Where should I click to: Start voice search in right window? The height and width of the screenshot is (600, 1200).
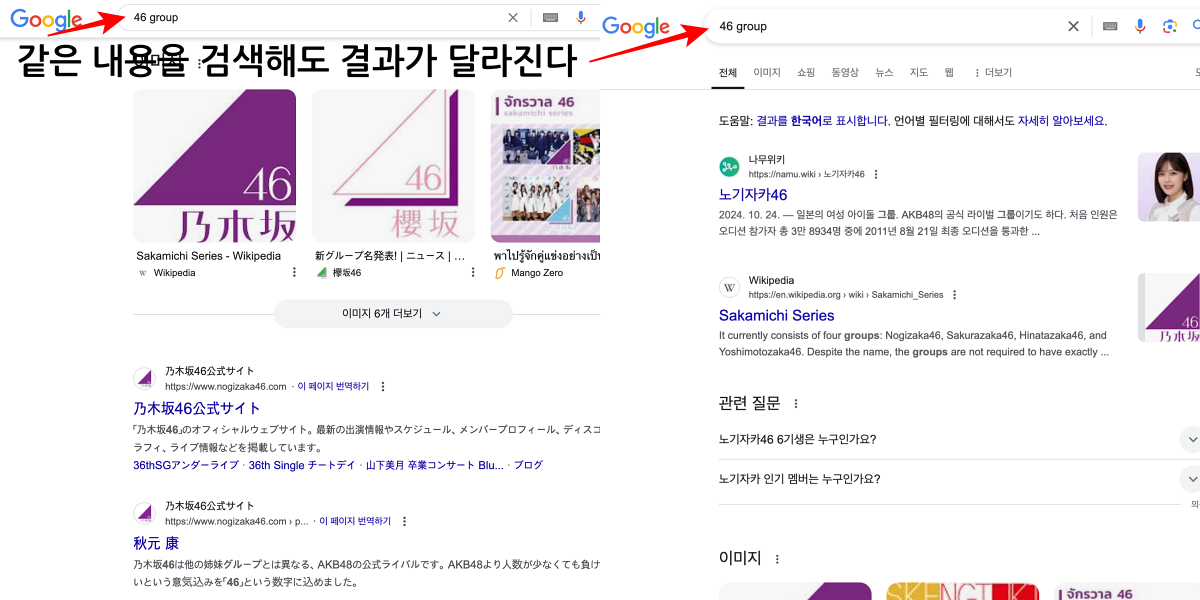click(1140, 26)
